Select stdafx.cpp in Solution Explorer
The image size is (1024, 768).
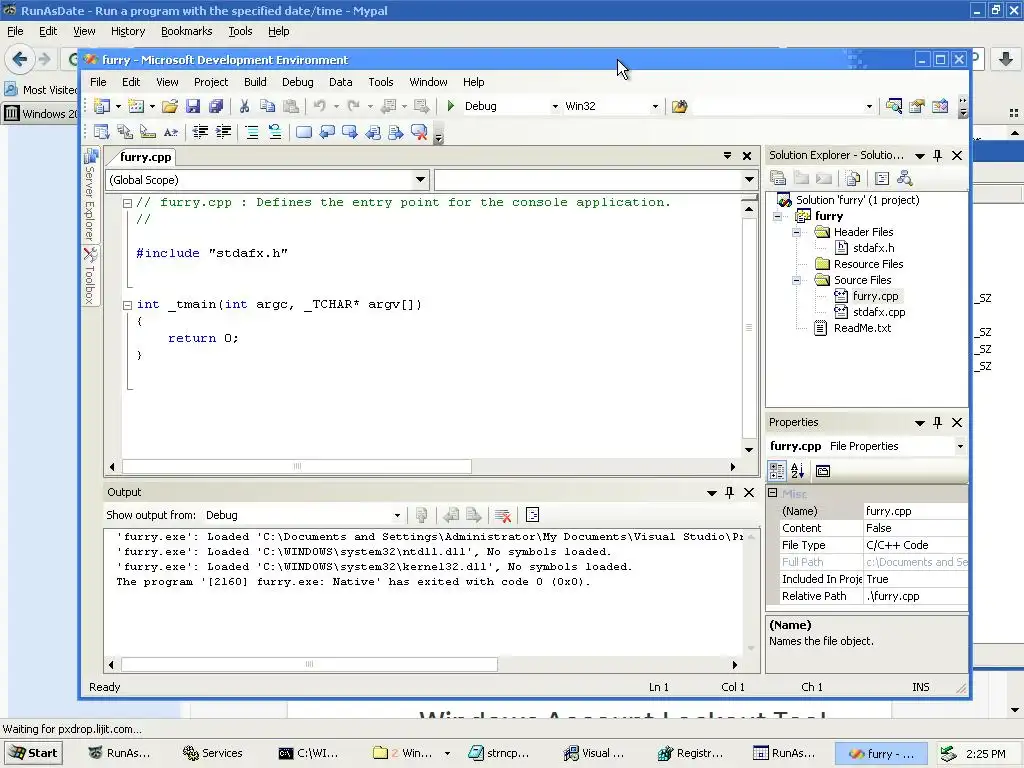click(879, 312)
